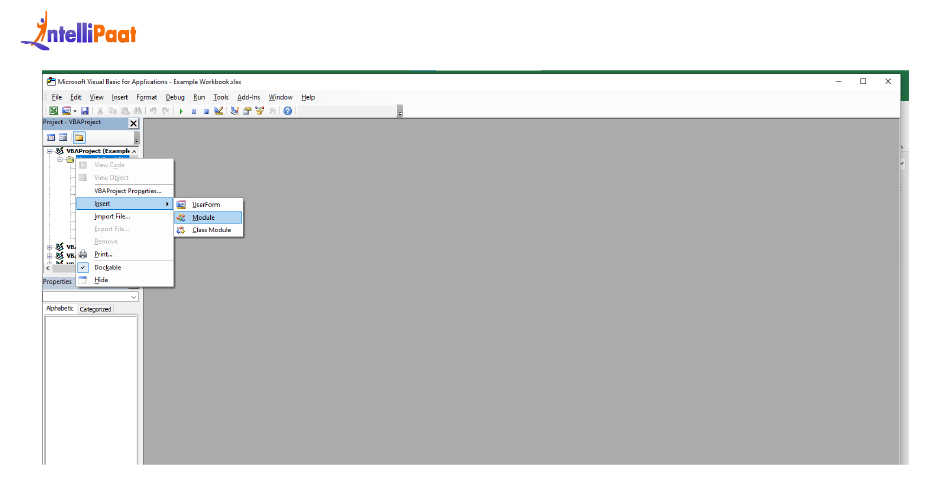Click the Toolbox toolbar icon
Viewport: 951px width, 496px height.
[x=272, y=111]
